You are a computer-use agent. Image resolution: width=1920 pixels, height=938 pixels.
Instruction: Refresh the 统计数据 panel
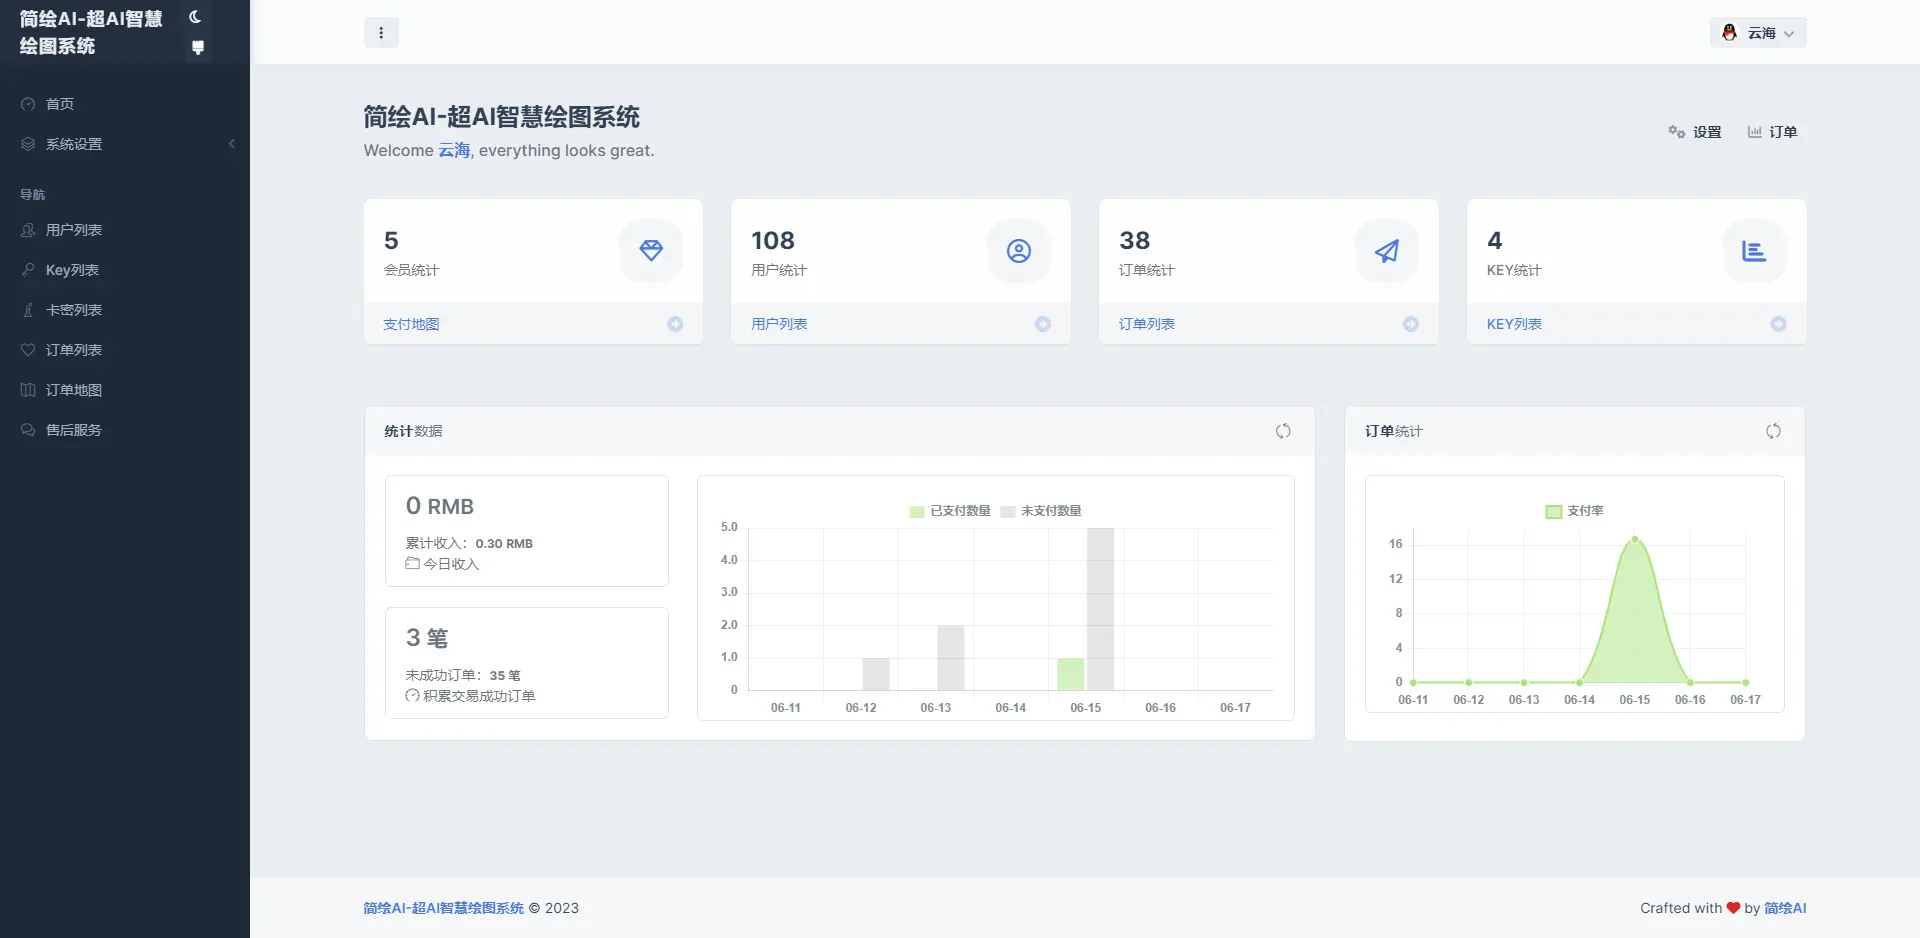coord(1283,431)
